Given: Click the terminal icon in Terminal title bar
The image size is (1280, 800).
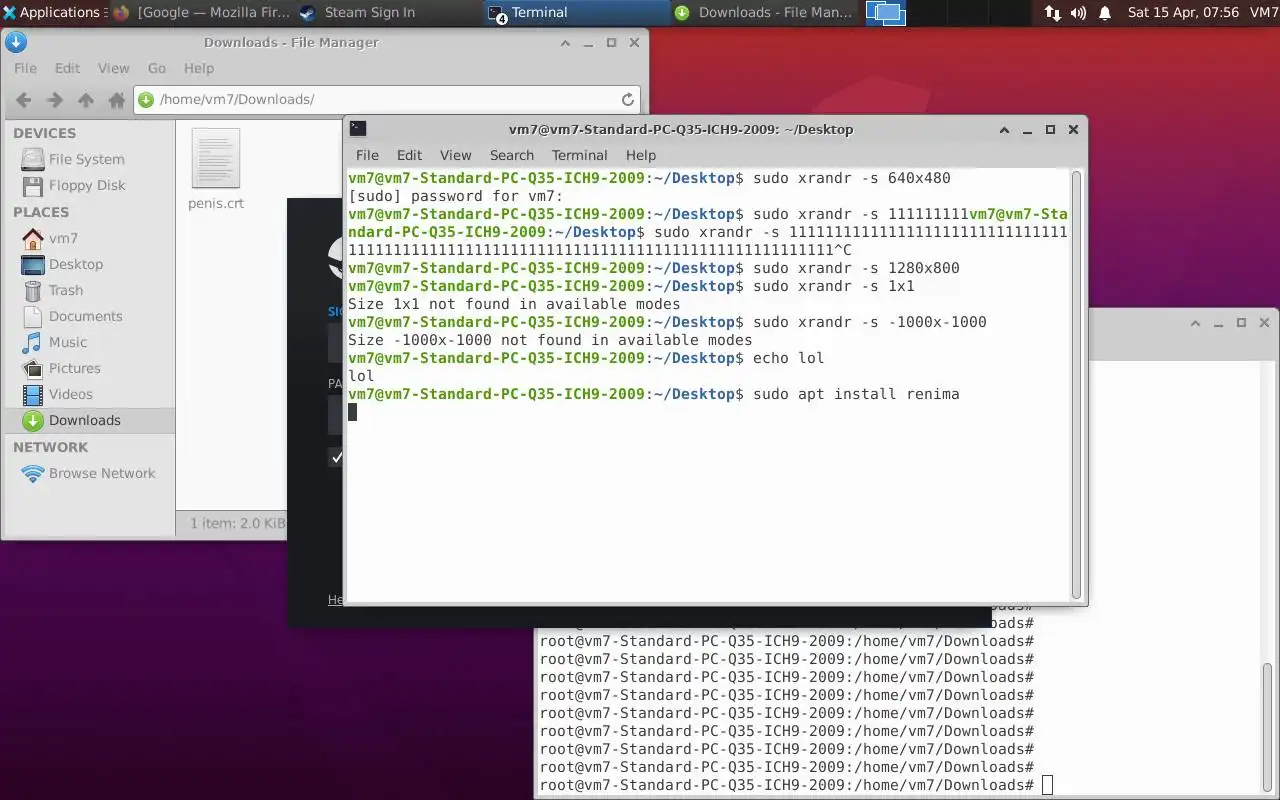Looking at the screenshot, I should point(358,129).
